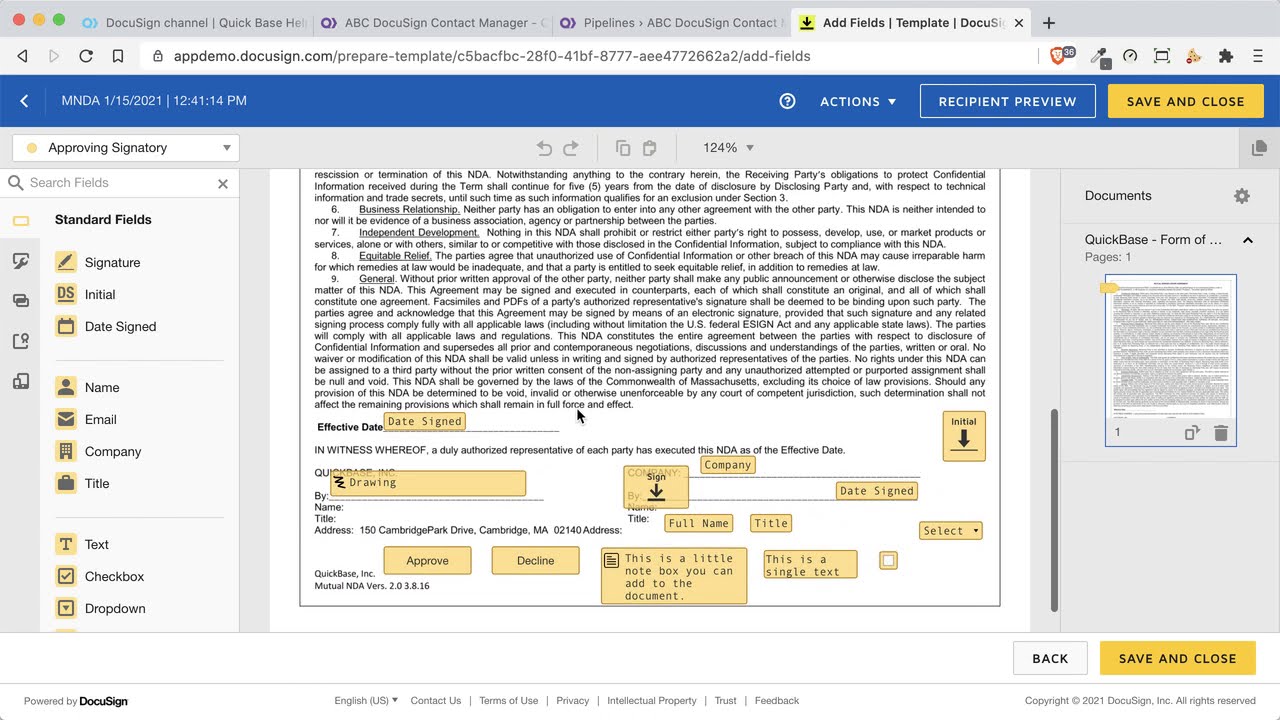Open Brave Shields icon in address bar
The width and height of the screenshot is (1280, 720).
pos(1060,56)
